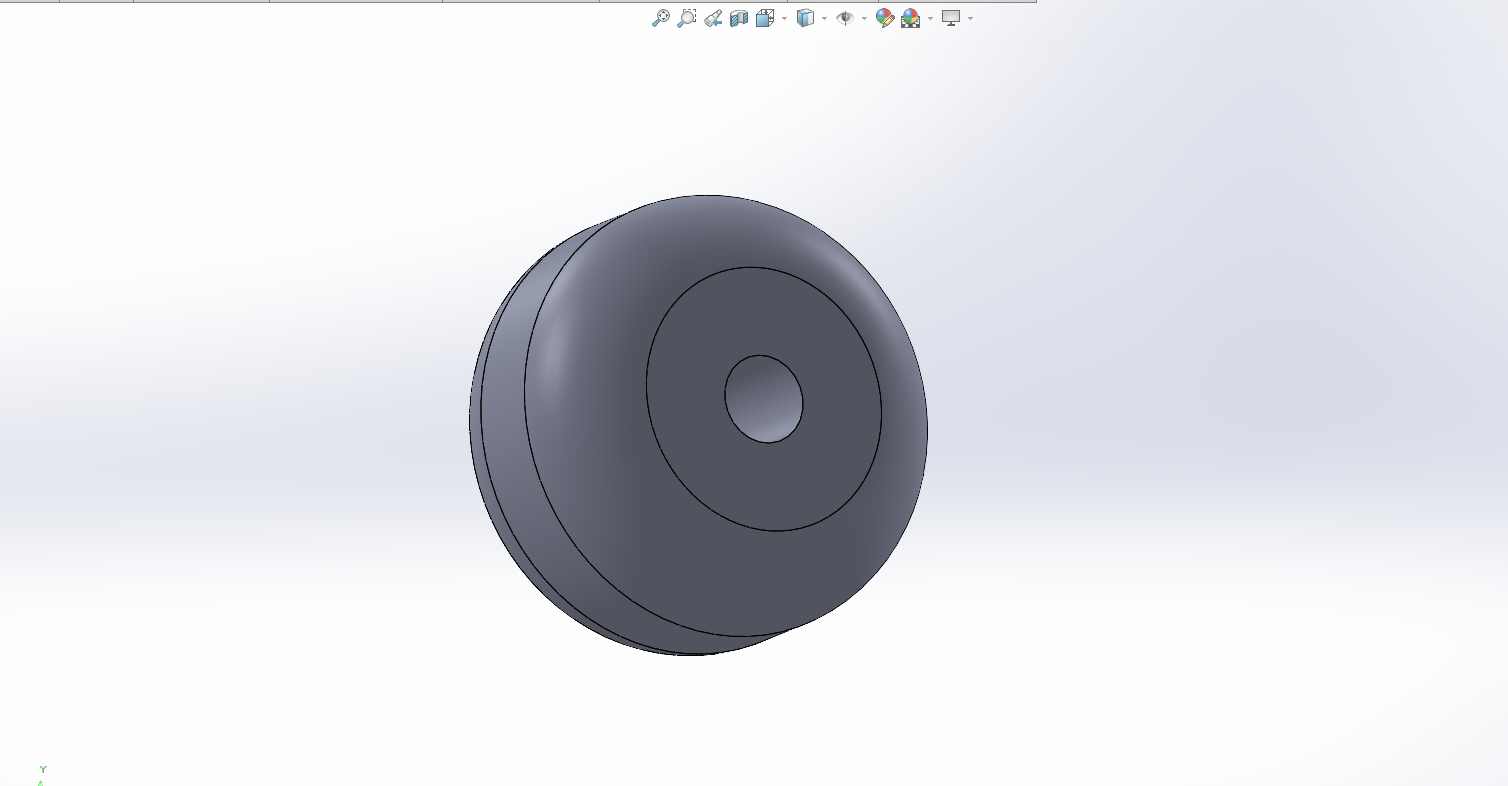This screenshot has height=786, width=1508.
Task: Click the Apply Scene icon
Action: 910,18
